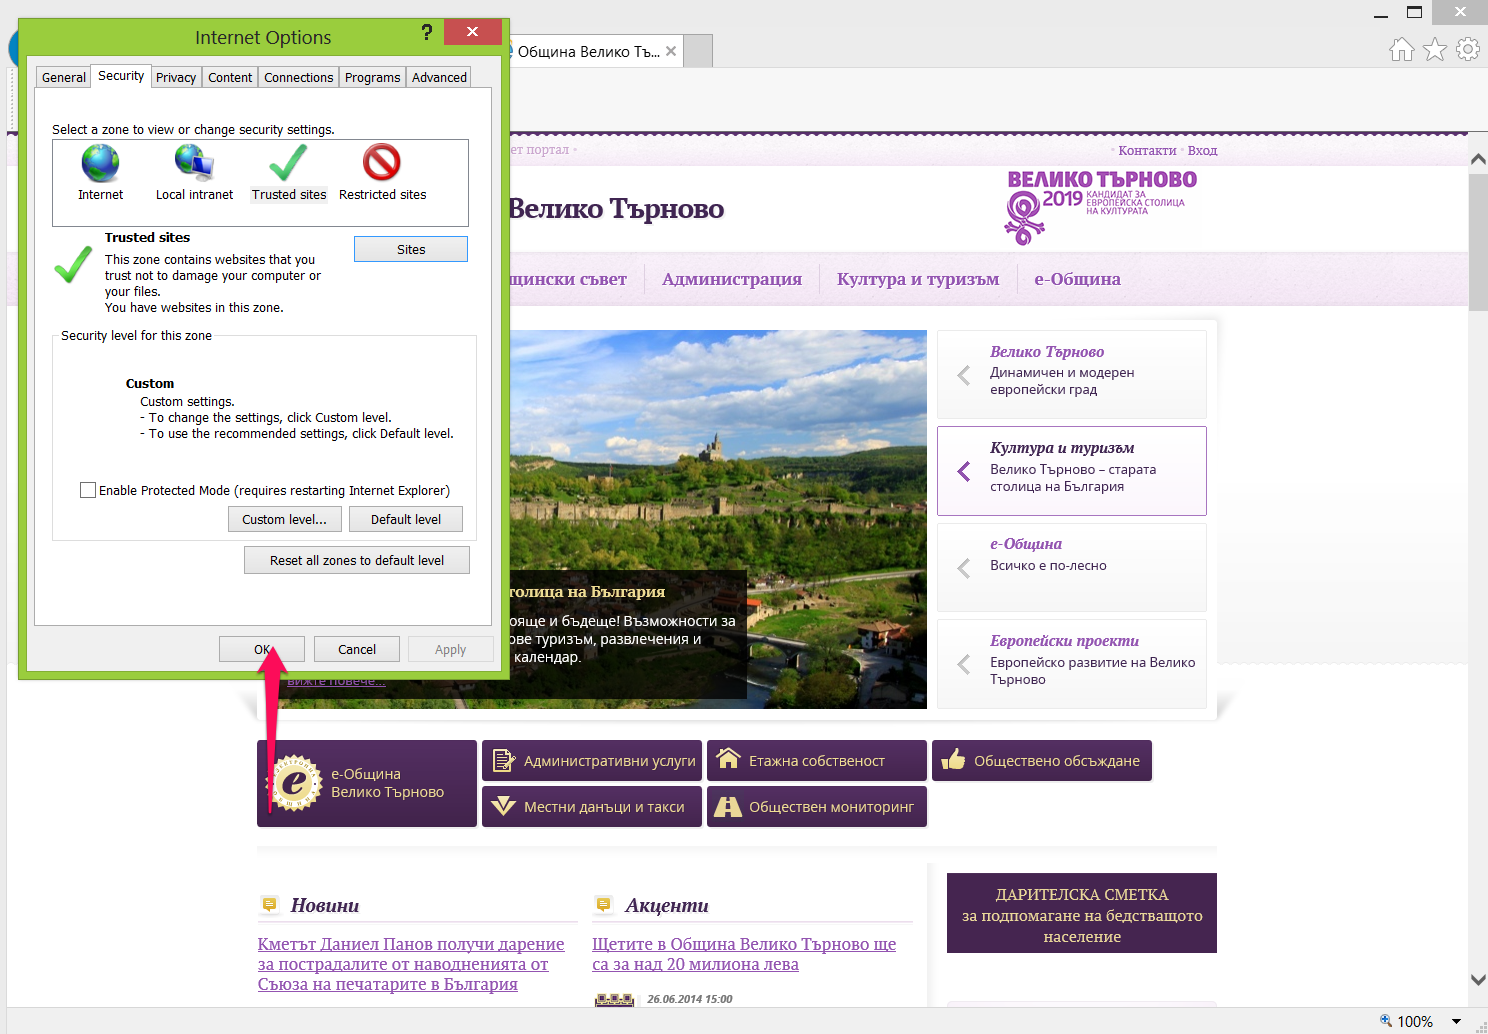The height and width of the screenshot is (1034, 1488).
Task: Click the 26.06.2014 15:00 date text
Action: pyautogui.click(x=690, y=999)
